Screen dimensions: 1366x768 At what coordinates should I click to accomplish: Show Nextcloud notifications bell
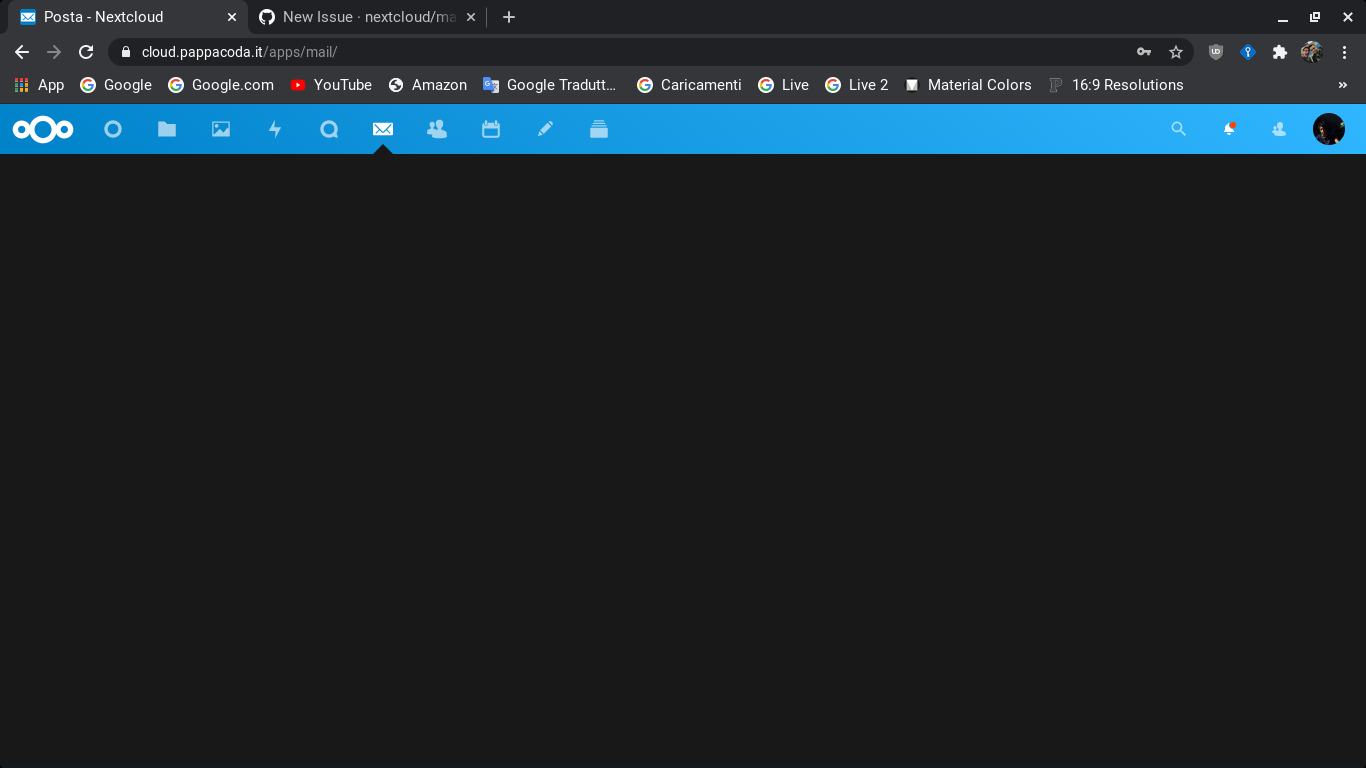coord(1229,129)
